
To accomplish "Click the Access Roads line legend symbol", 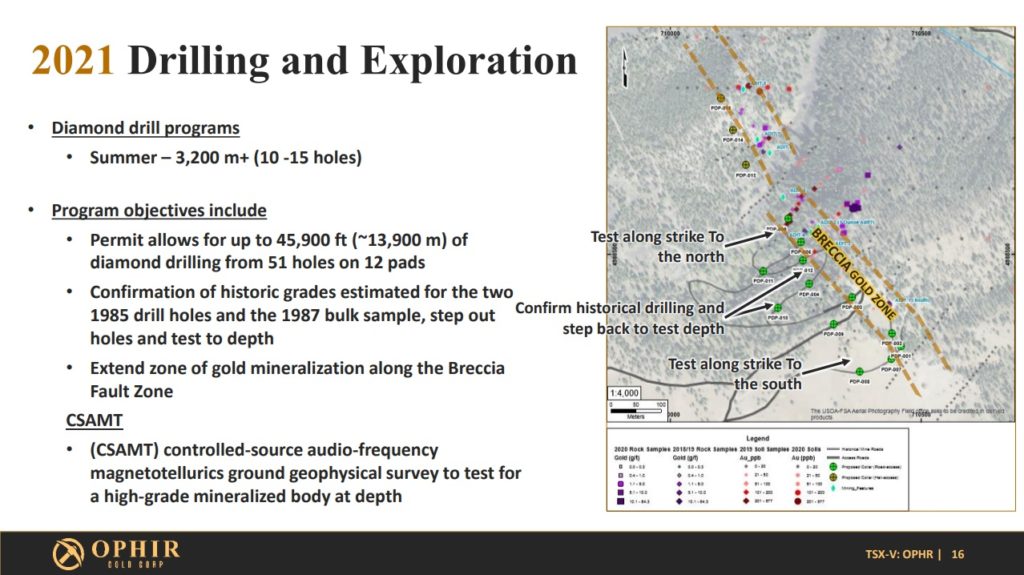I will (831, 457).
